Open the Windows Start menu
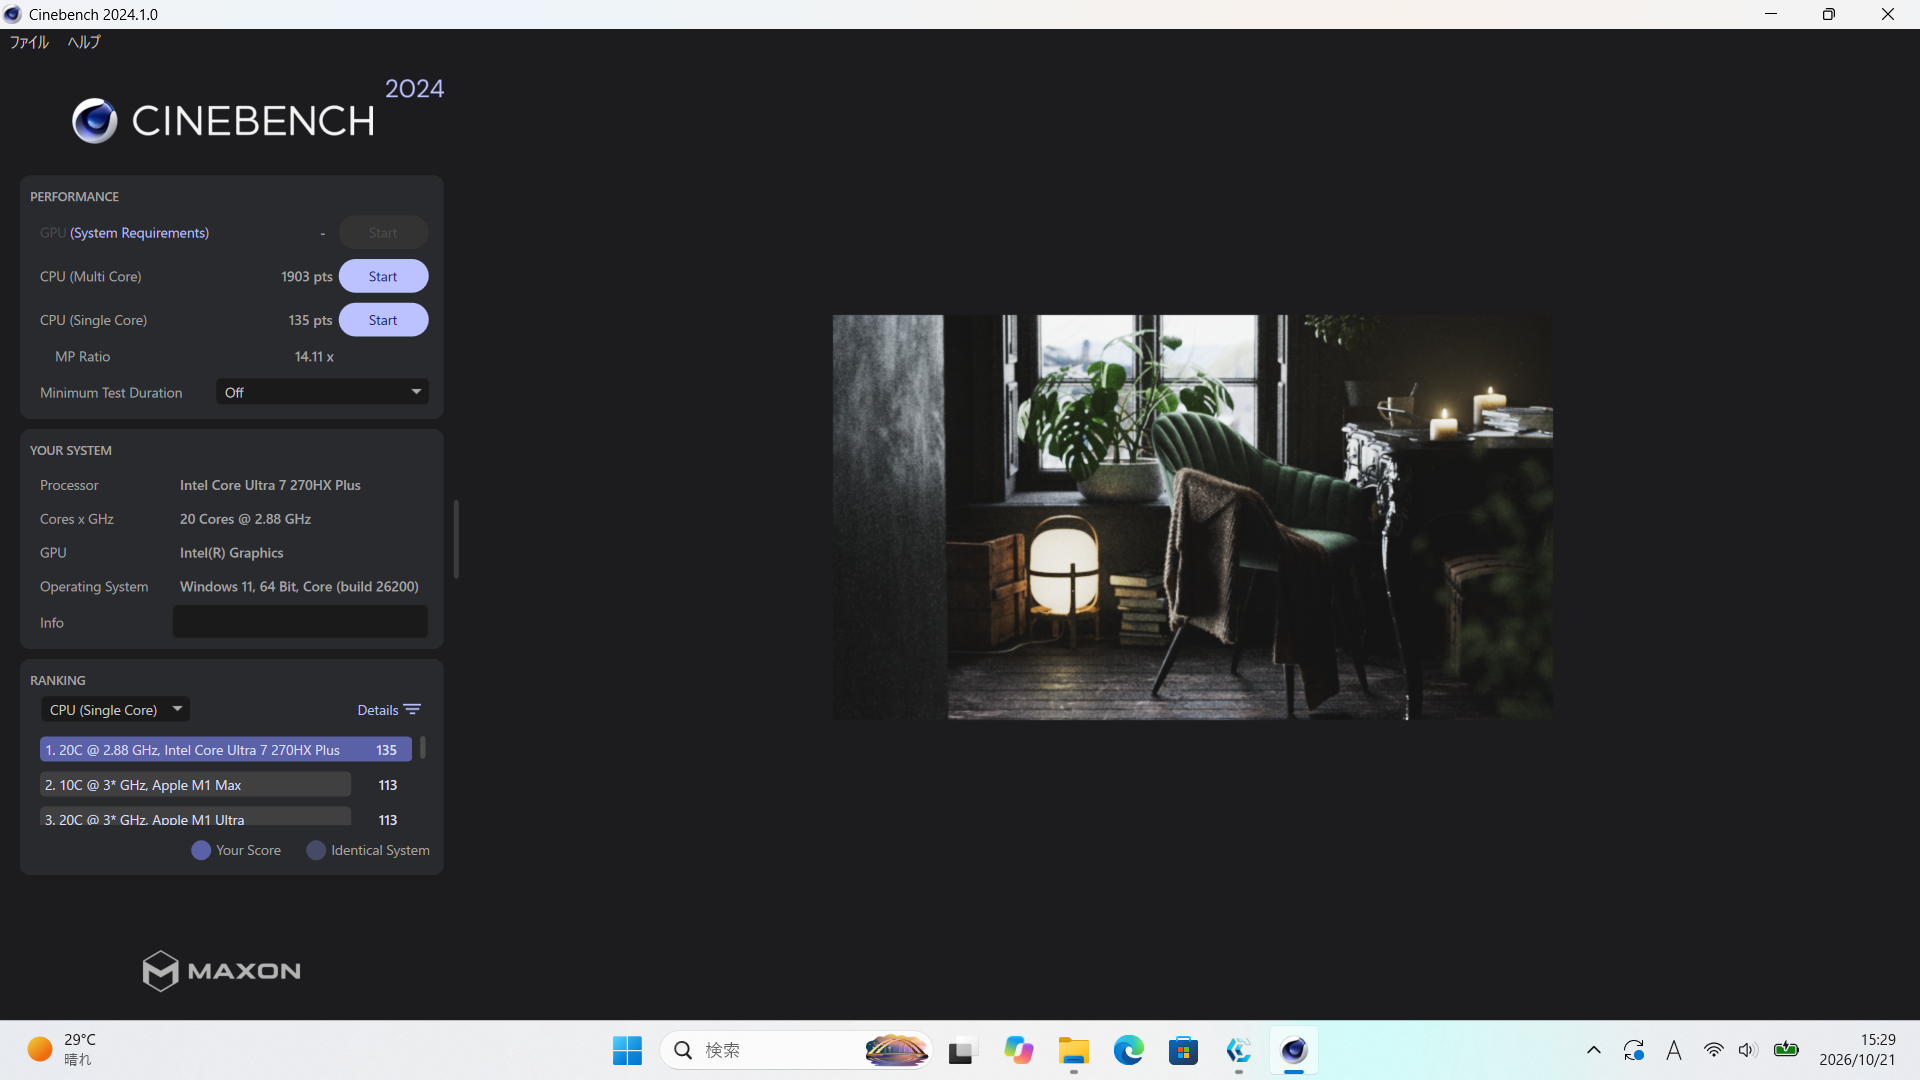 click(627, 1050)
